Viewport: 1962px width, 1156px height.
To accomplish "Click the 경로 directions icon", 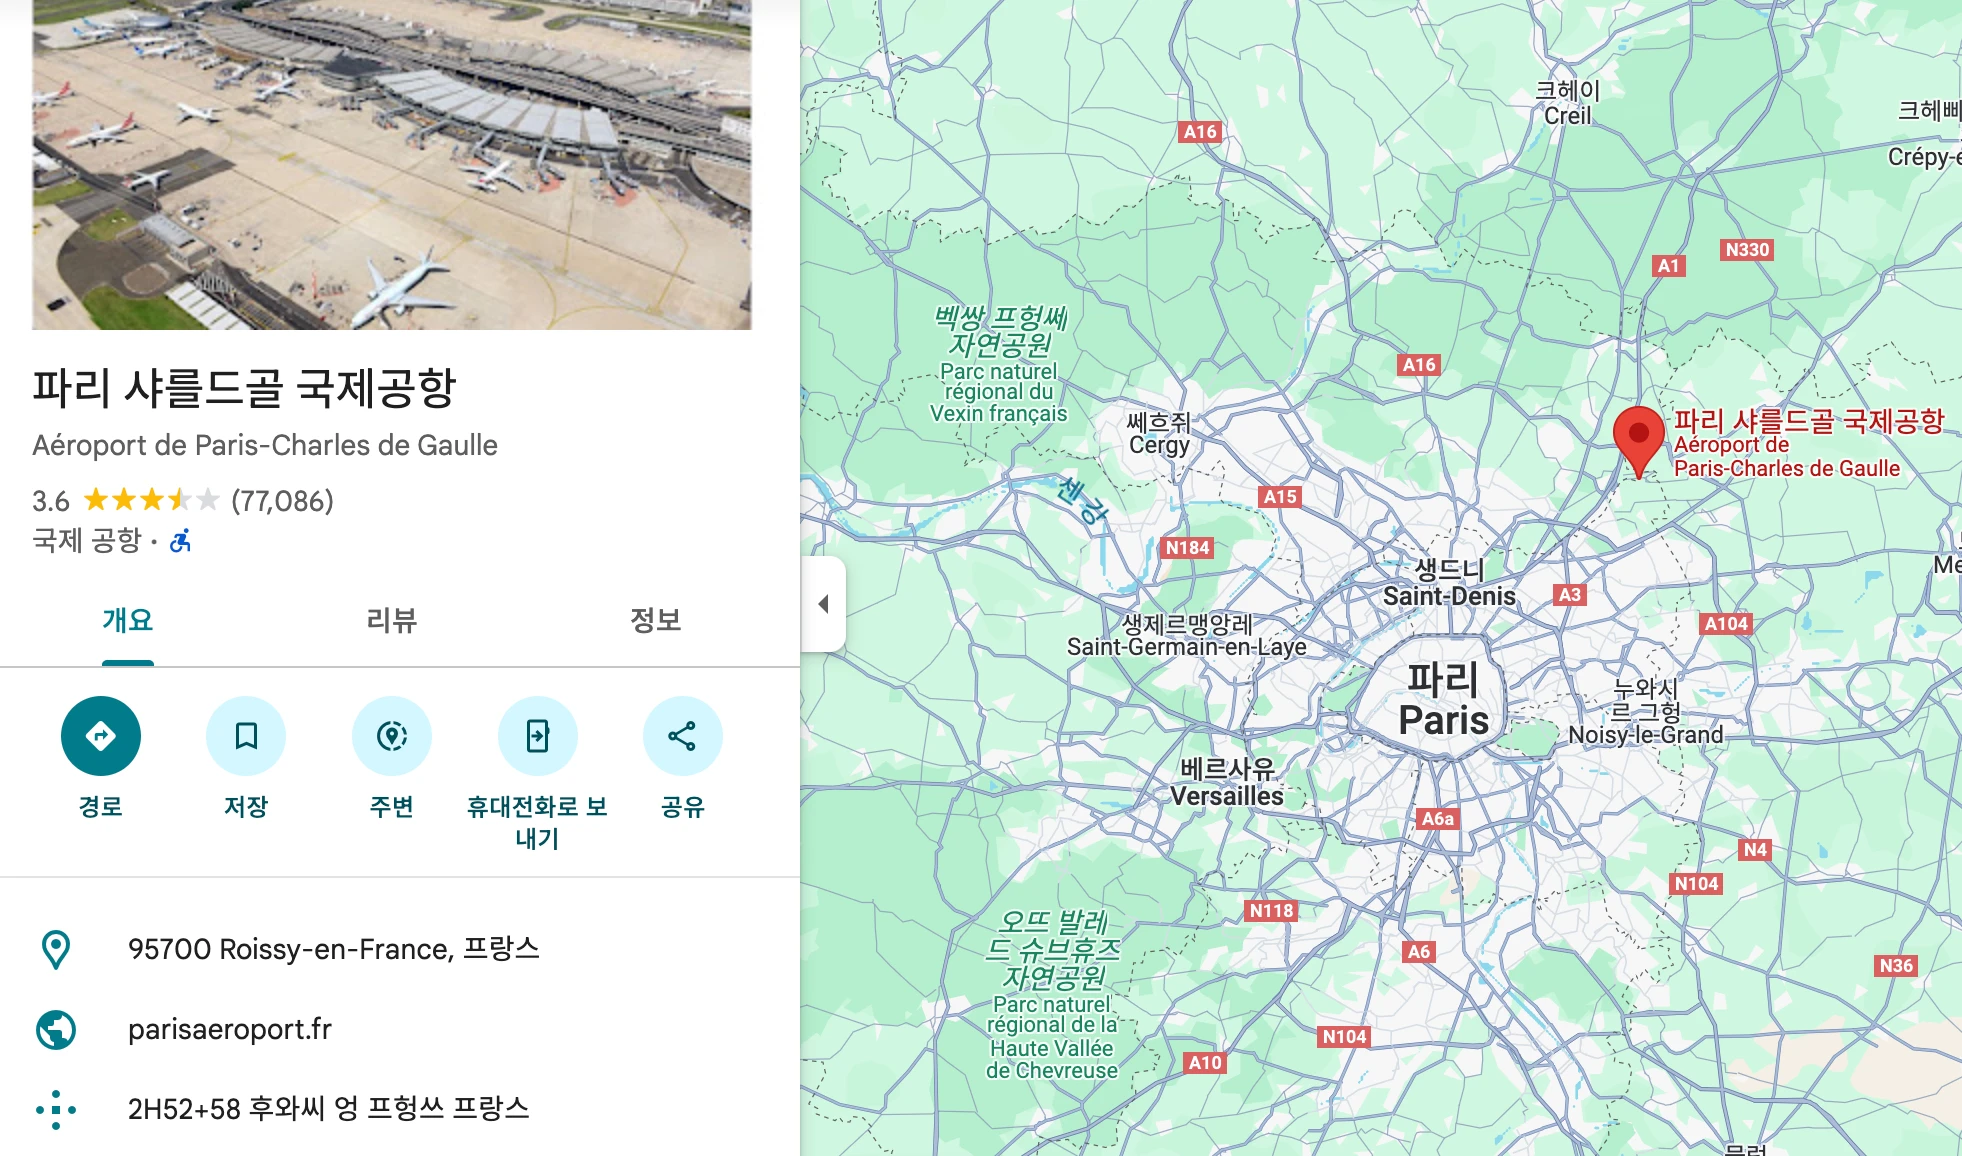I will click(101, 736).
